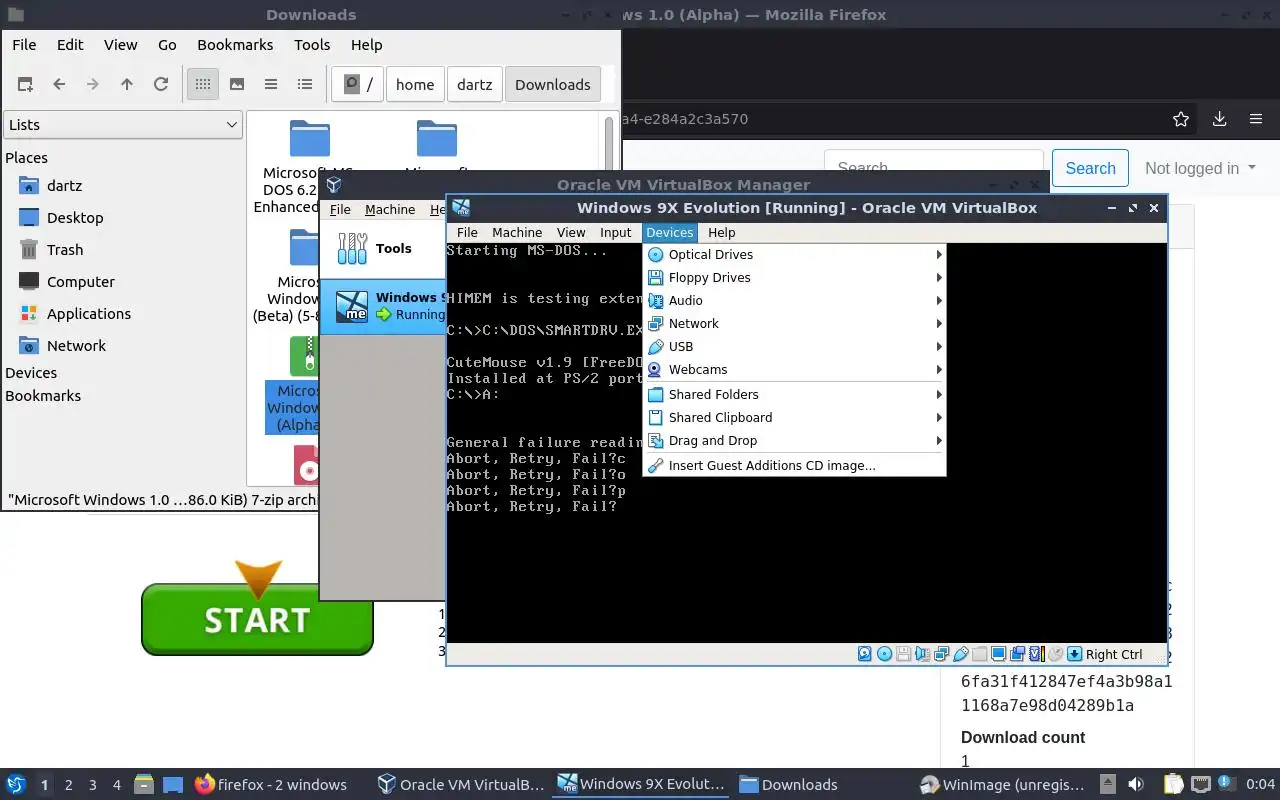Click the keyboard capture arrow icon beside Right Ctrl
This screenshot has height=800, width=1280.
click(x=1075, y=654)
